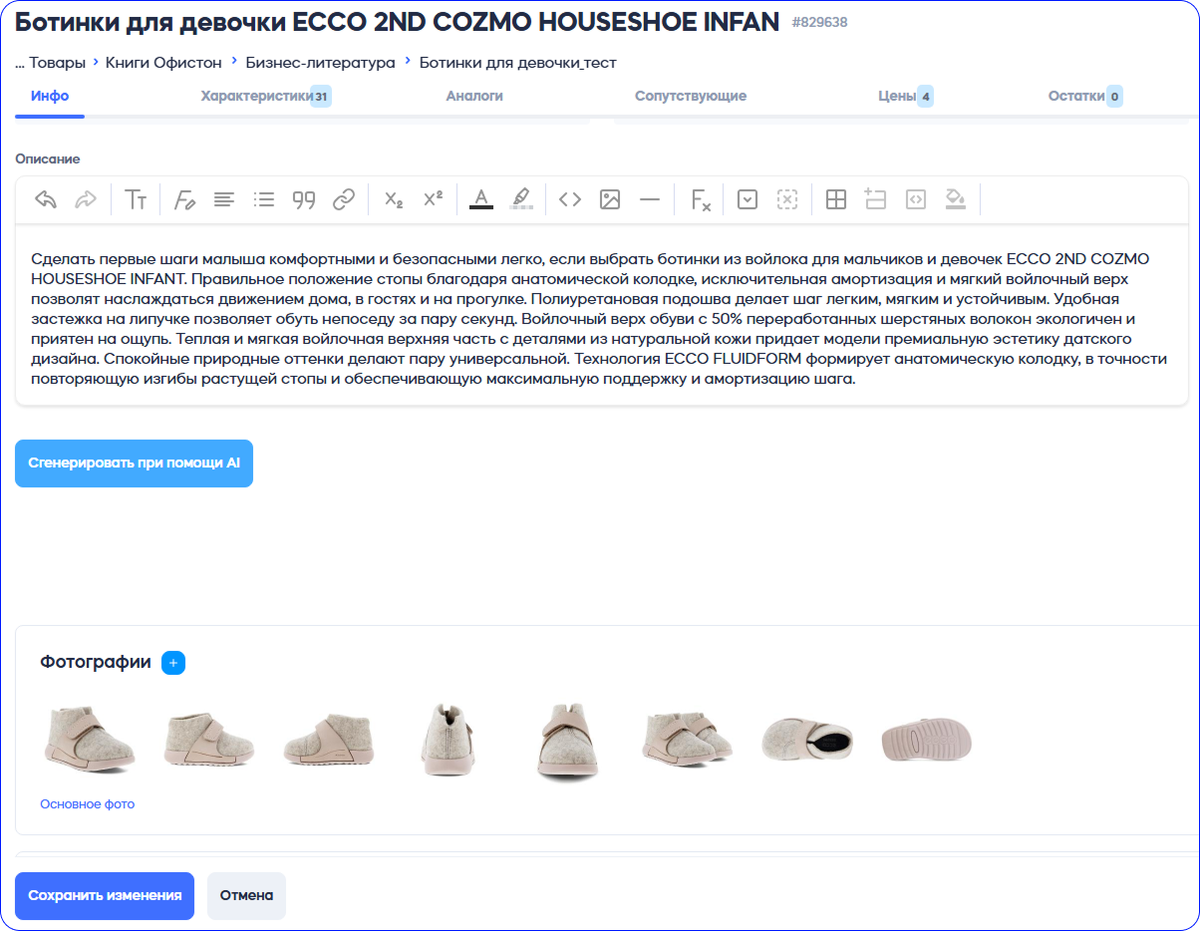The width and height of the screenshot is (1200, 931).
Task: Click the Отмена button
Action: pos(246,895)
